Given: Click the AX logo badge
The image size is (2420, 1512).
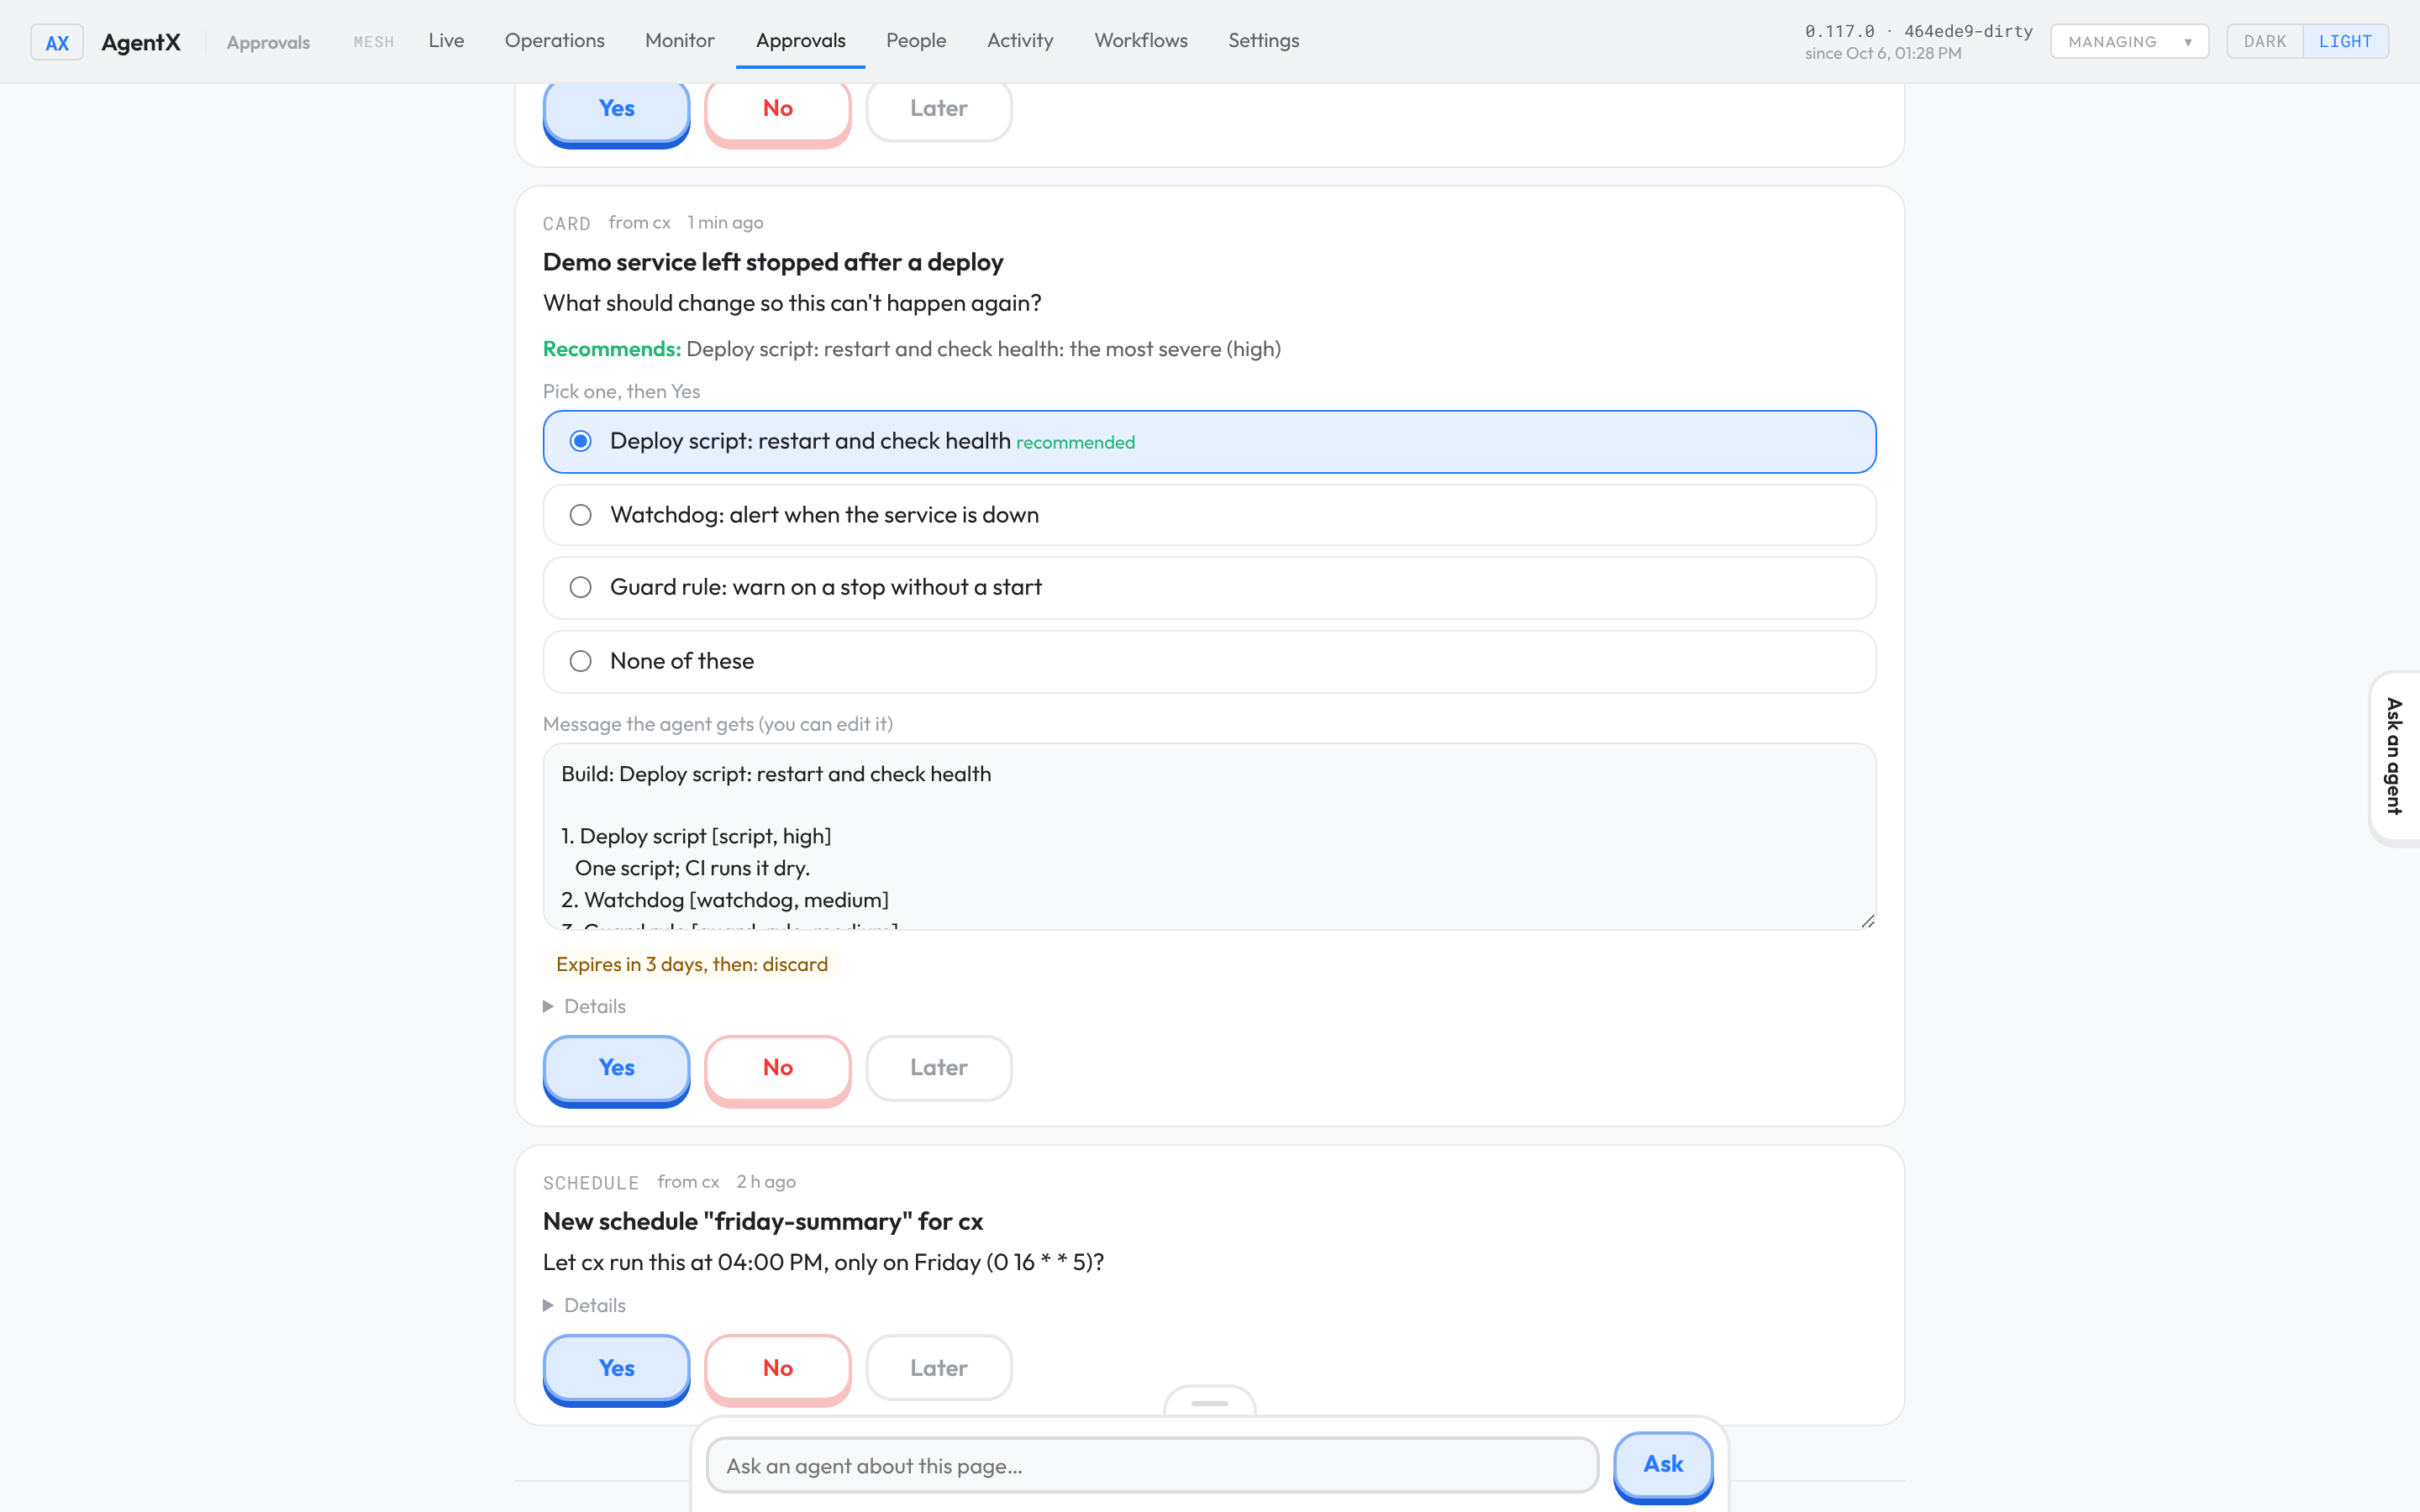Looking at the screenshot, I should [x=57, y=42].
